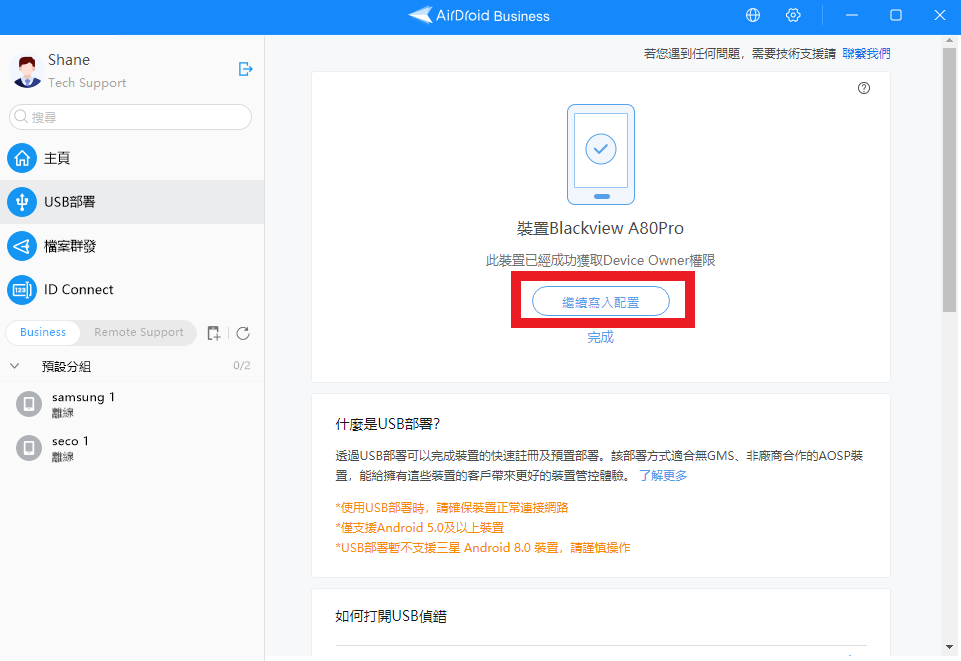Click the Tech Support role text
Image resolution: width=961 pixels, height=661 pixels.
tap(87, 83)
